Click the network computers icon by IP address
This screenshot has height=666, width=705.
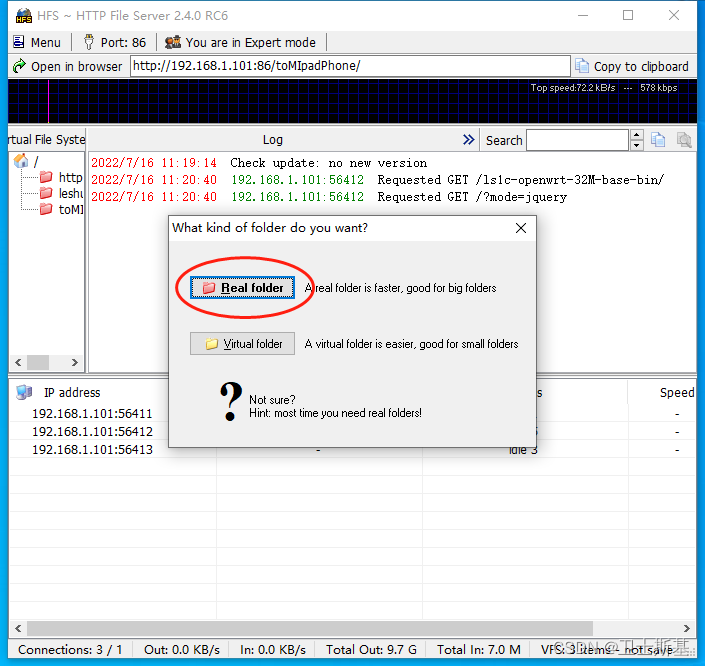point(24,392)
